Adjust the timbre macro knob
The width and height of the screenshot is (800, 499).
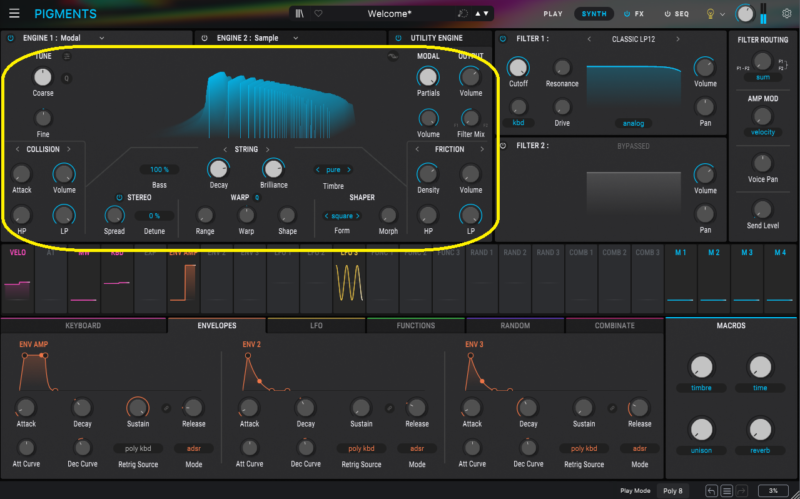(701, 367)
